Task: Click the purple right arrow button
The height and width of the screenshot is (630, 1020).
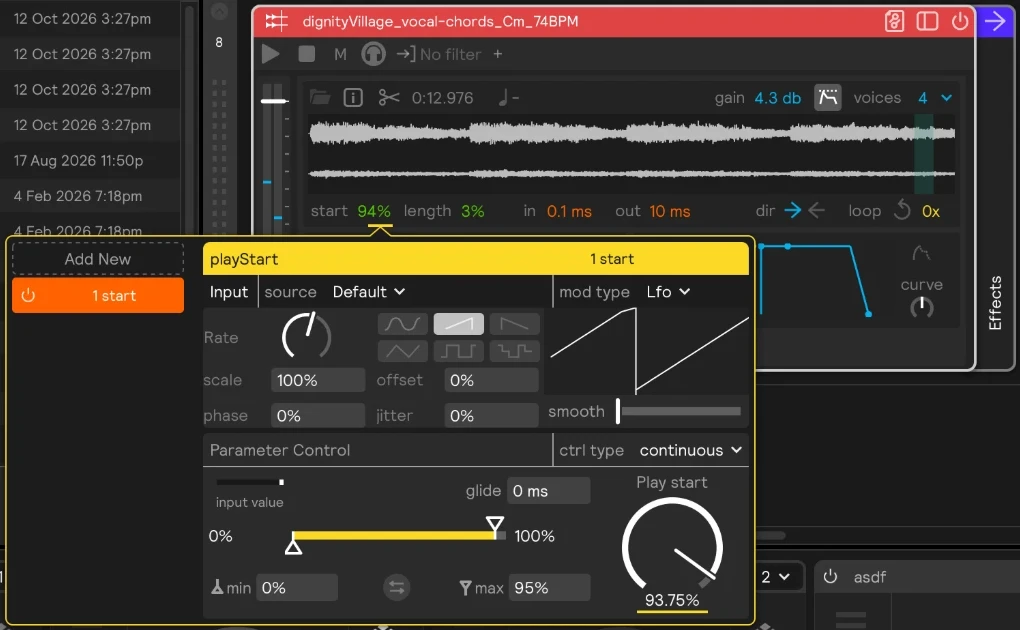Action: click(995, 21)
